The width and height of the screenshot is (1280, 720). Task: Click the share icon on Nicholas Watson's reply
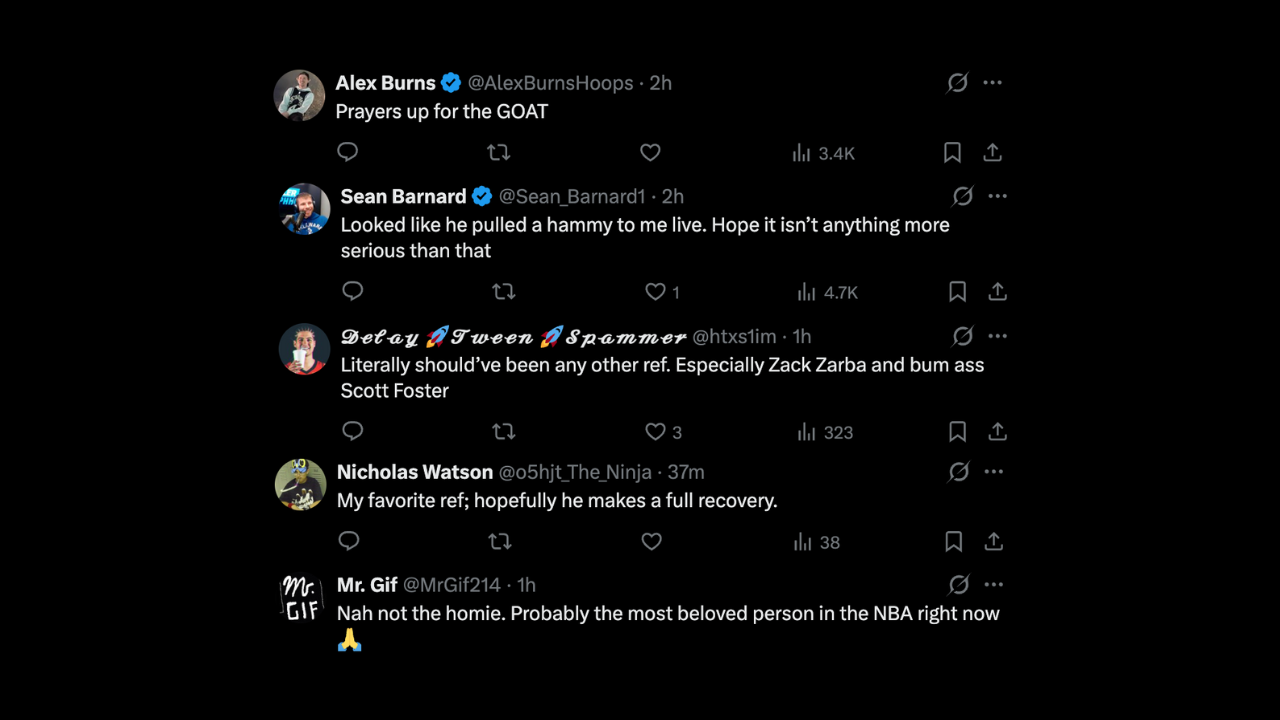click(993, 541)
